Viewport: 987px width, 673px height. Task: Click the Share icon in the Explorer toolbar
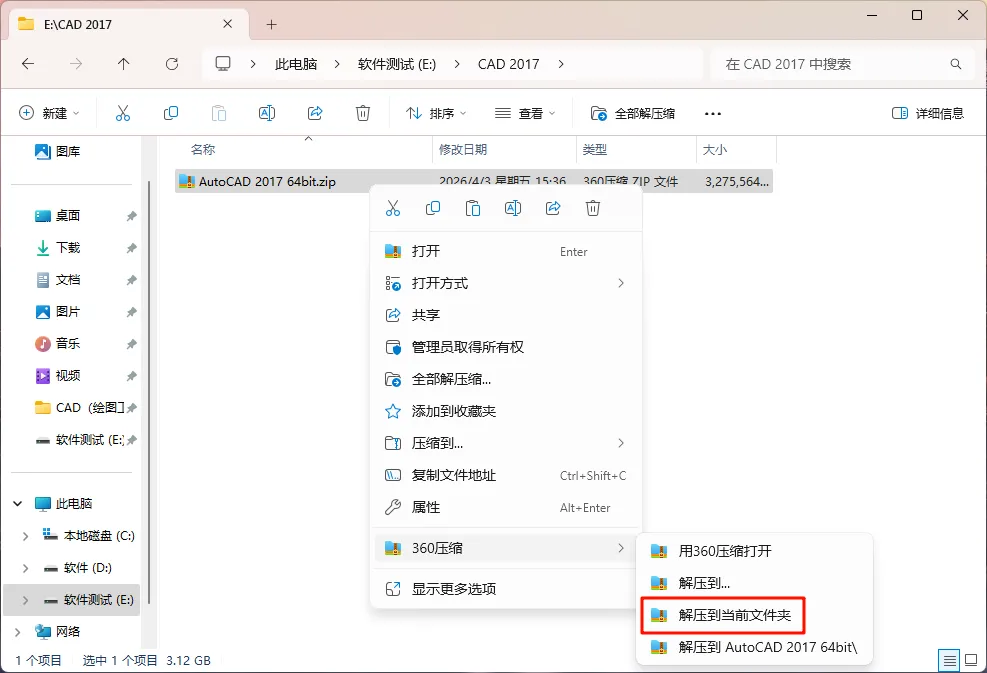315,113
